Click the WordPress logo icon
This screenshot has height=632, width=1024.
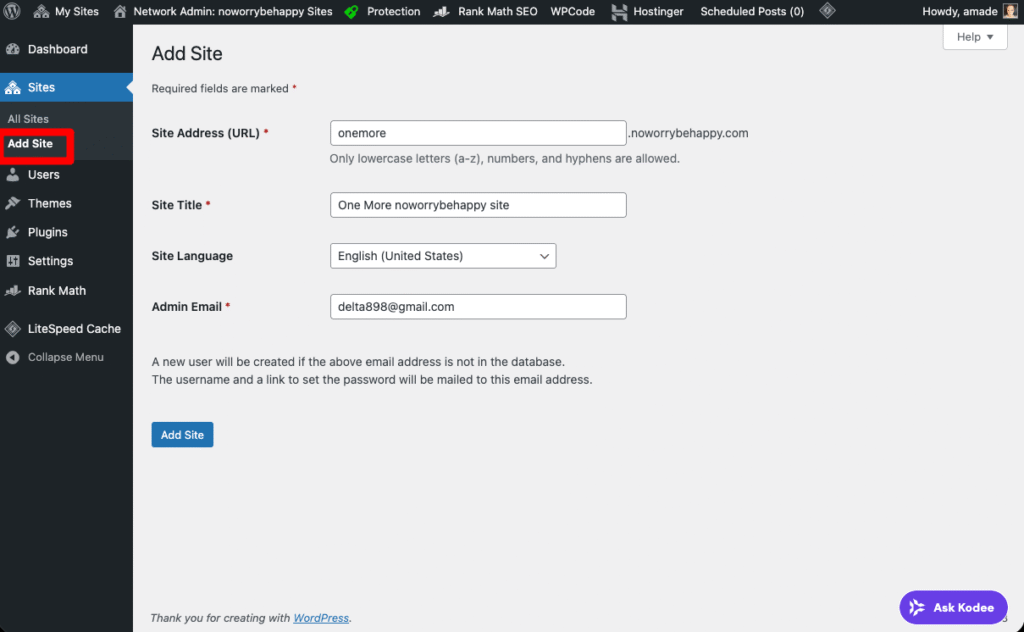tap(12, 12)
